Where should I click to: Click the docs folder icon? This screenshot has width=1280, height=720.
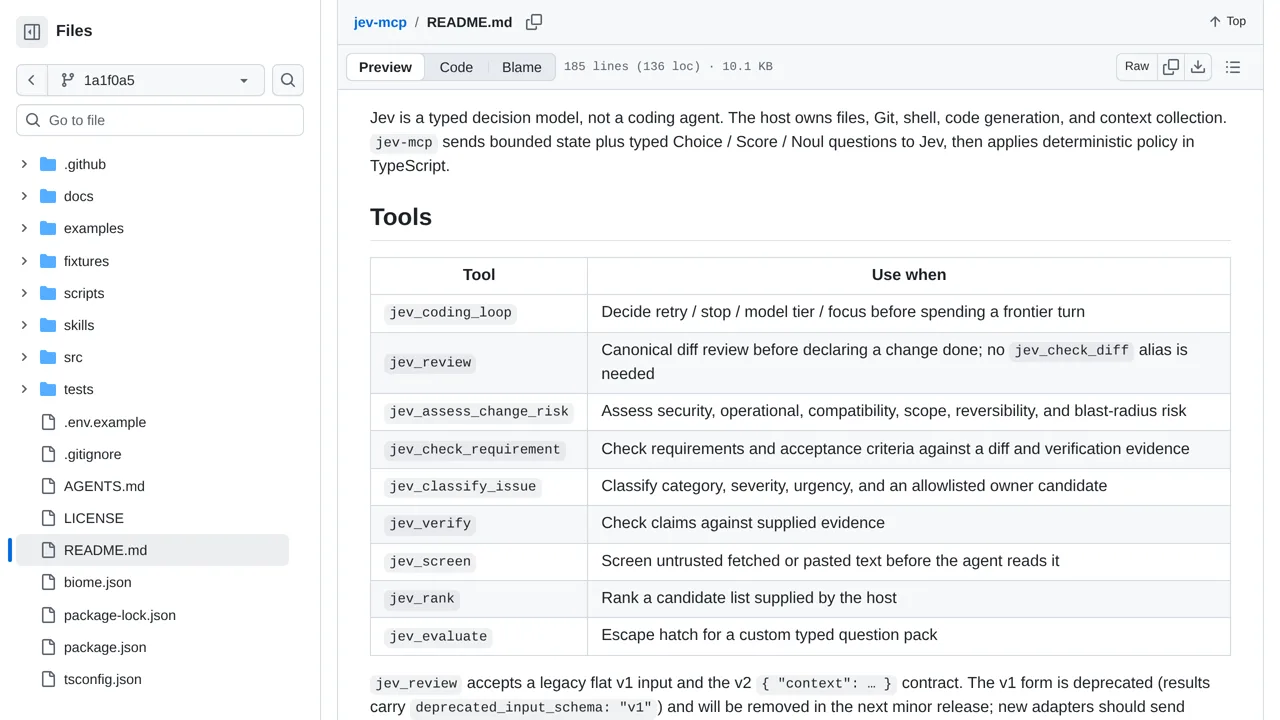48,196
